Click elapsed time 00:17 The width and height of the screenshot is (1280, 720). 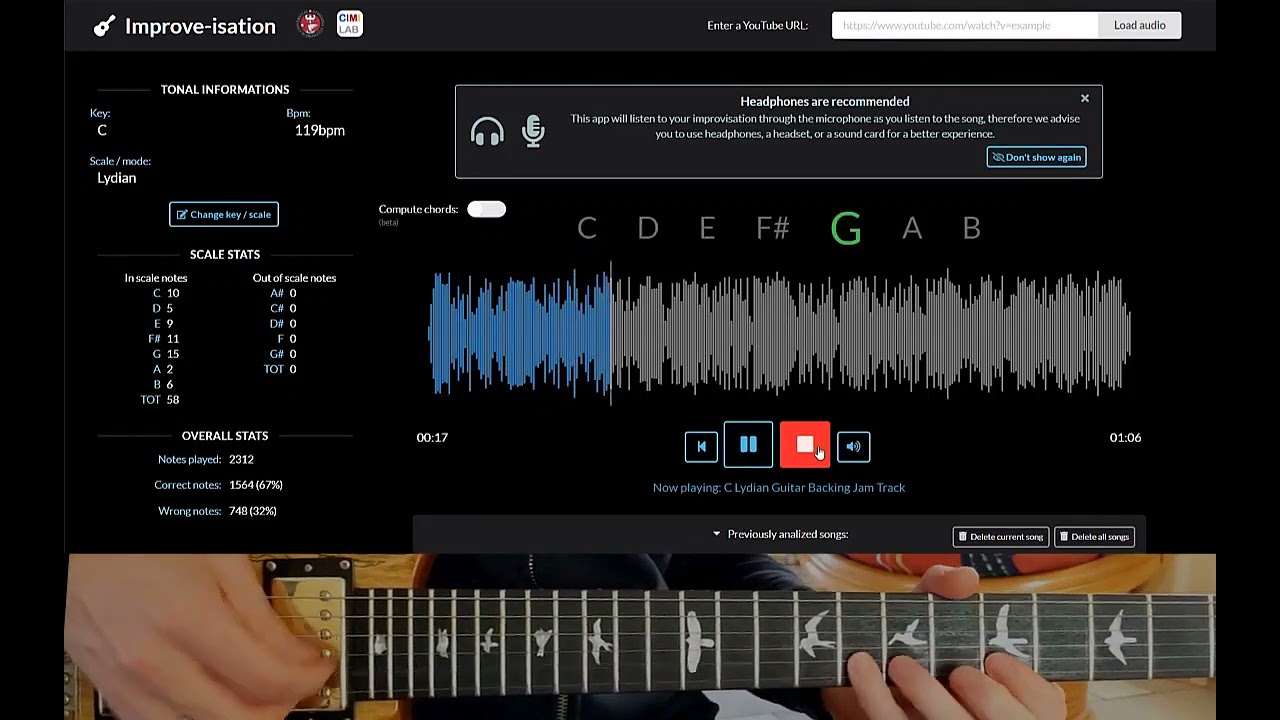(x=432, y=437)
